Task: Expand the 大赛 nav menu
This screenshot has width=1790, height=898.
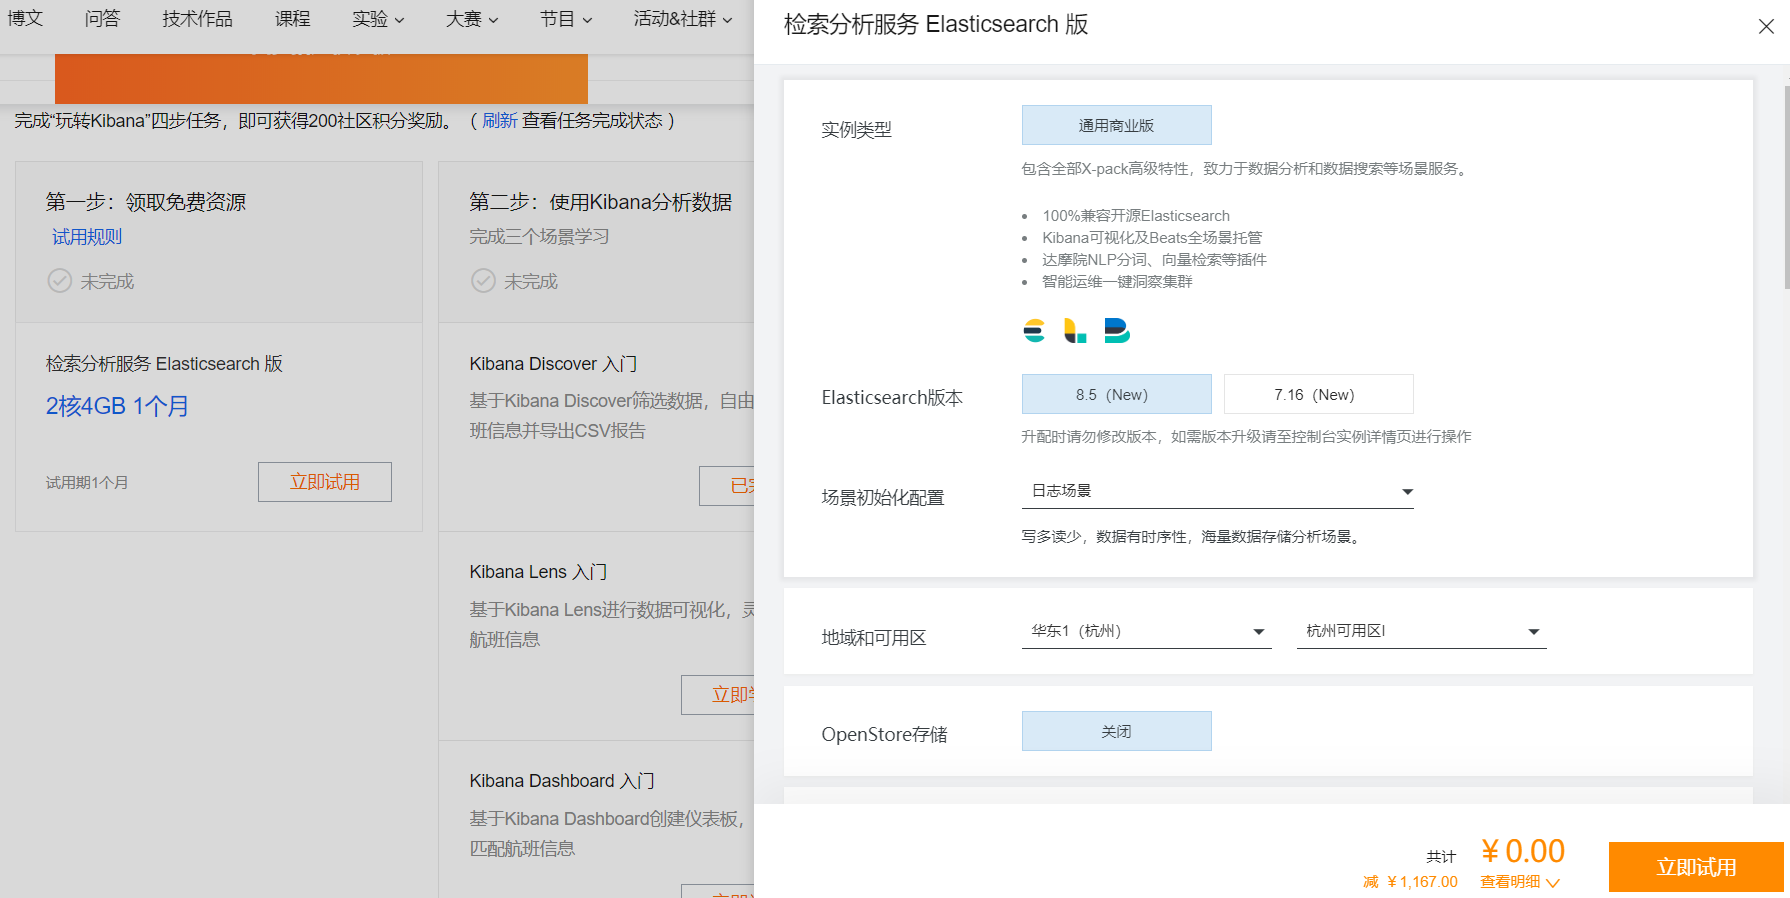Action: (472, 19)
